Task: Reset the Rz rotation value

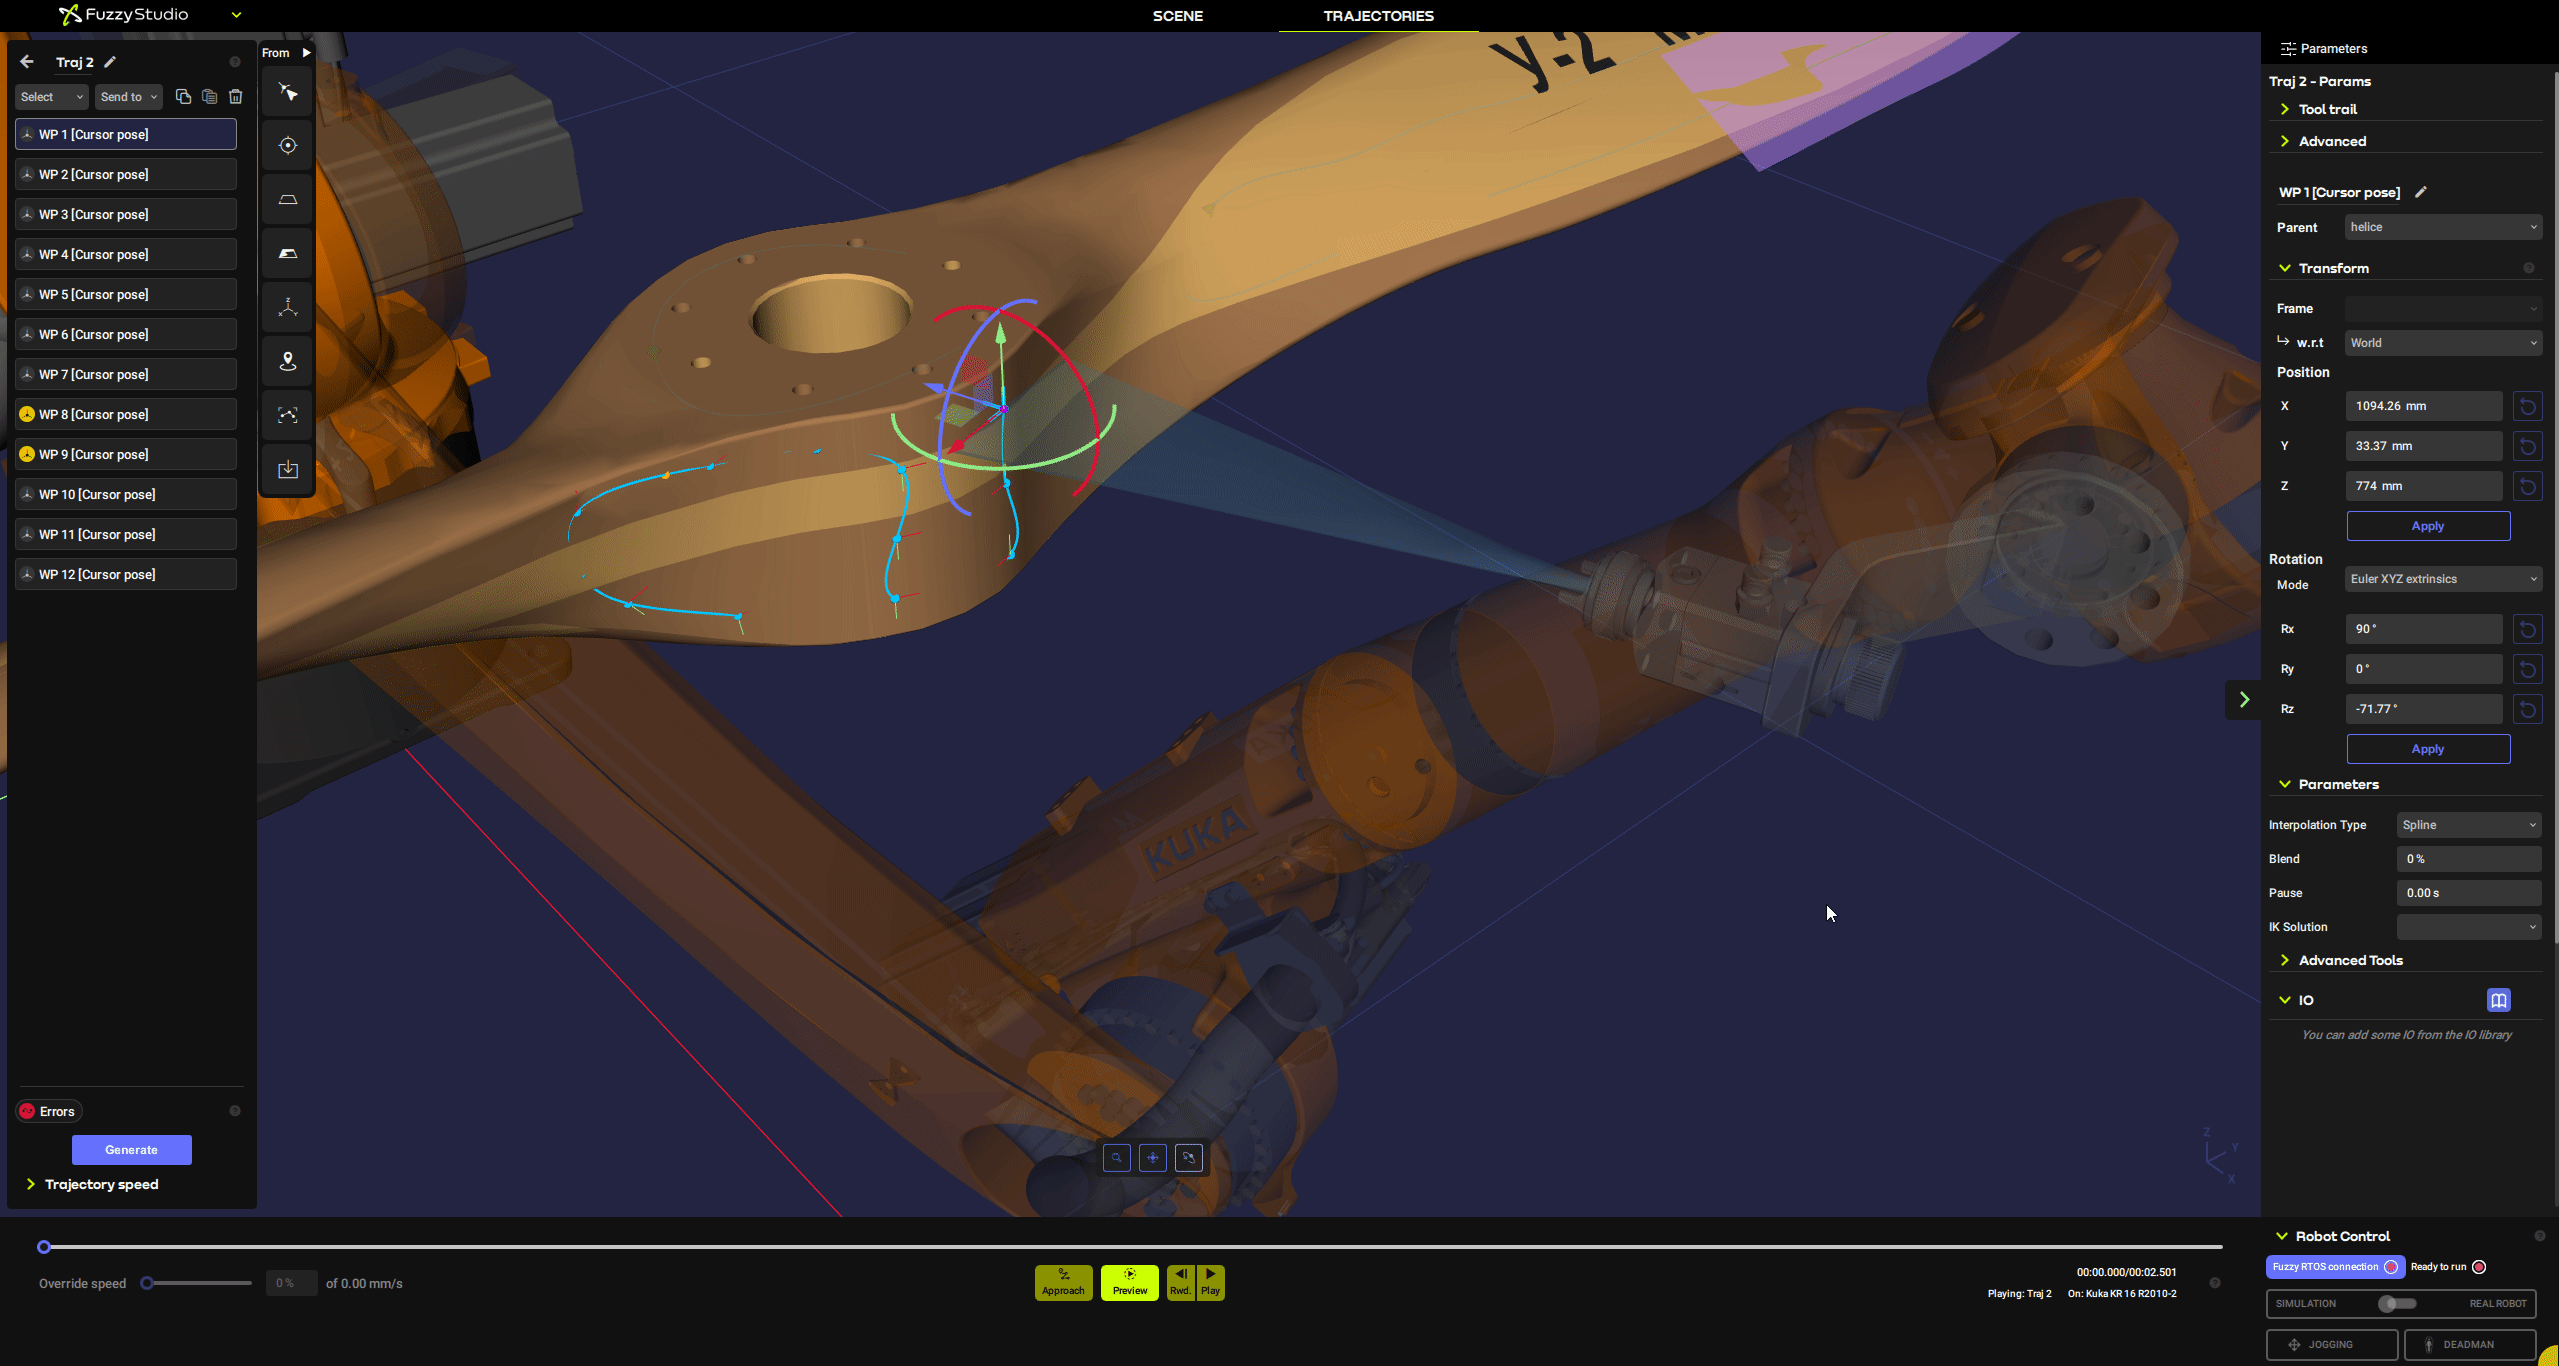Action: pyautogui.click(x=2527, y=709)
